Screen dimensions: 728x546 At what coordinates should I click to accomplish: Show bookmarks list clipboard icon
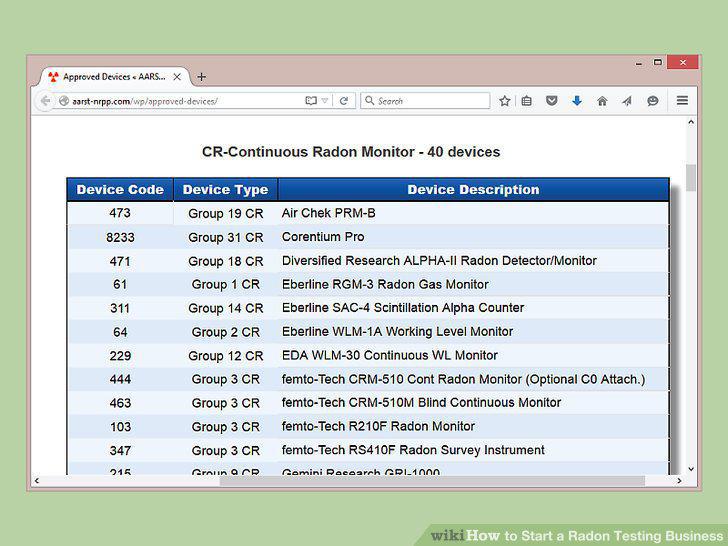[x=526, y=101]
